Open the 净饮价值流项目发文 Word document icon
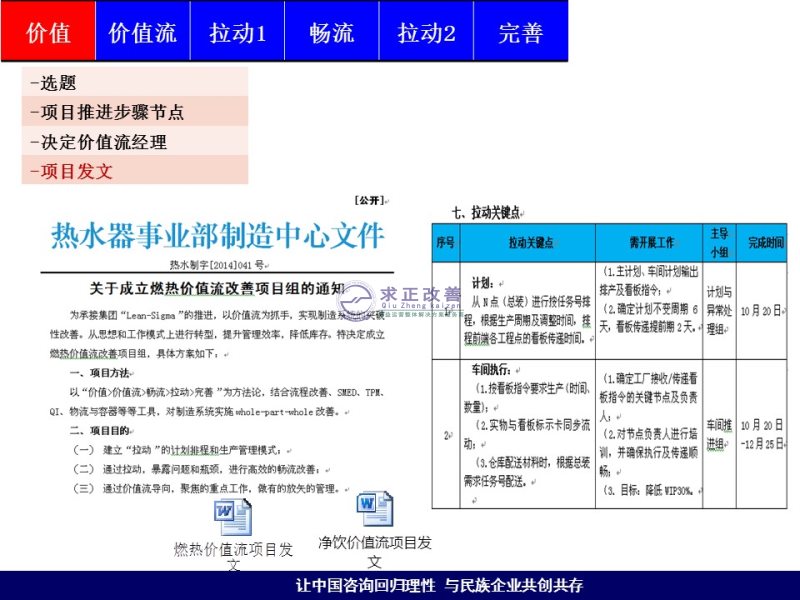800x600 pixels. pyautogui.click(x=376, y=509)
